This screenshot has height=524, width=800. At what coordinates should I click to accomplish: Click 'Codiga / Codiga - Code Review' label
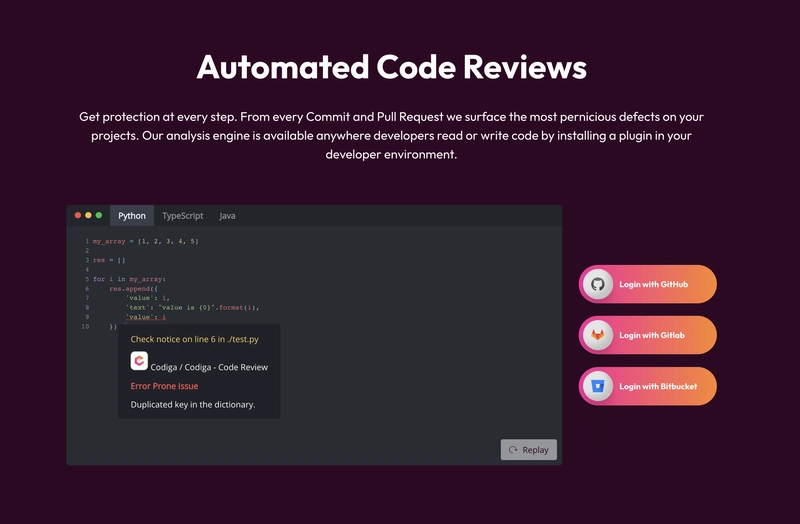click(209, 367)
